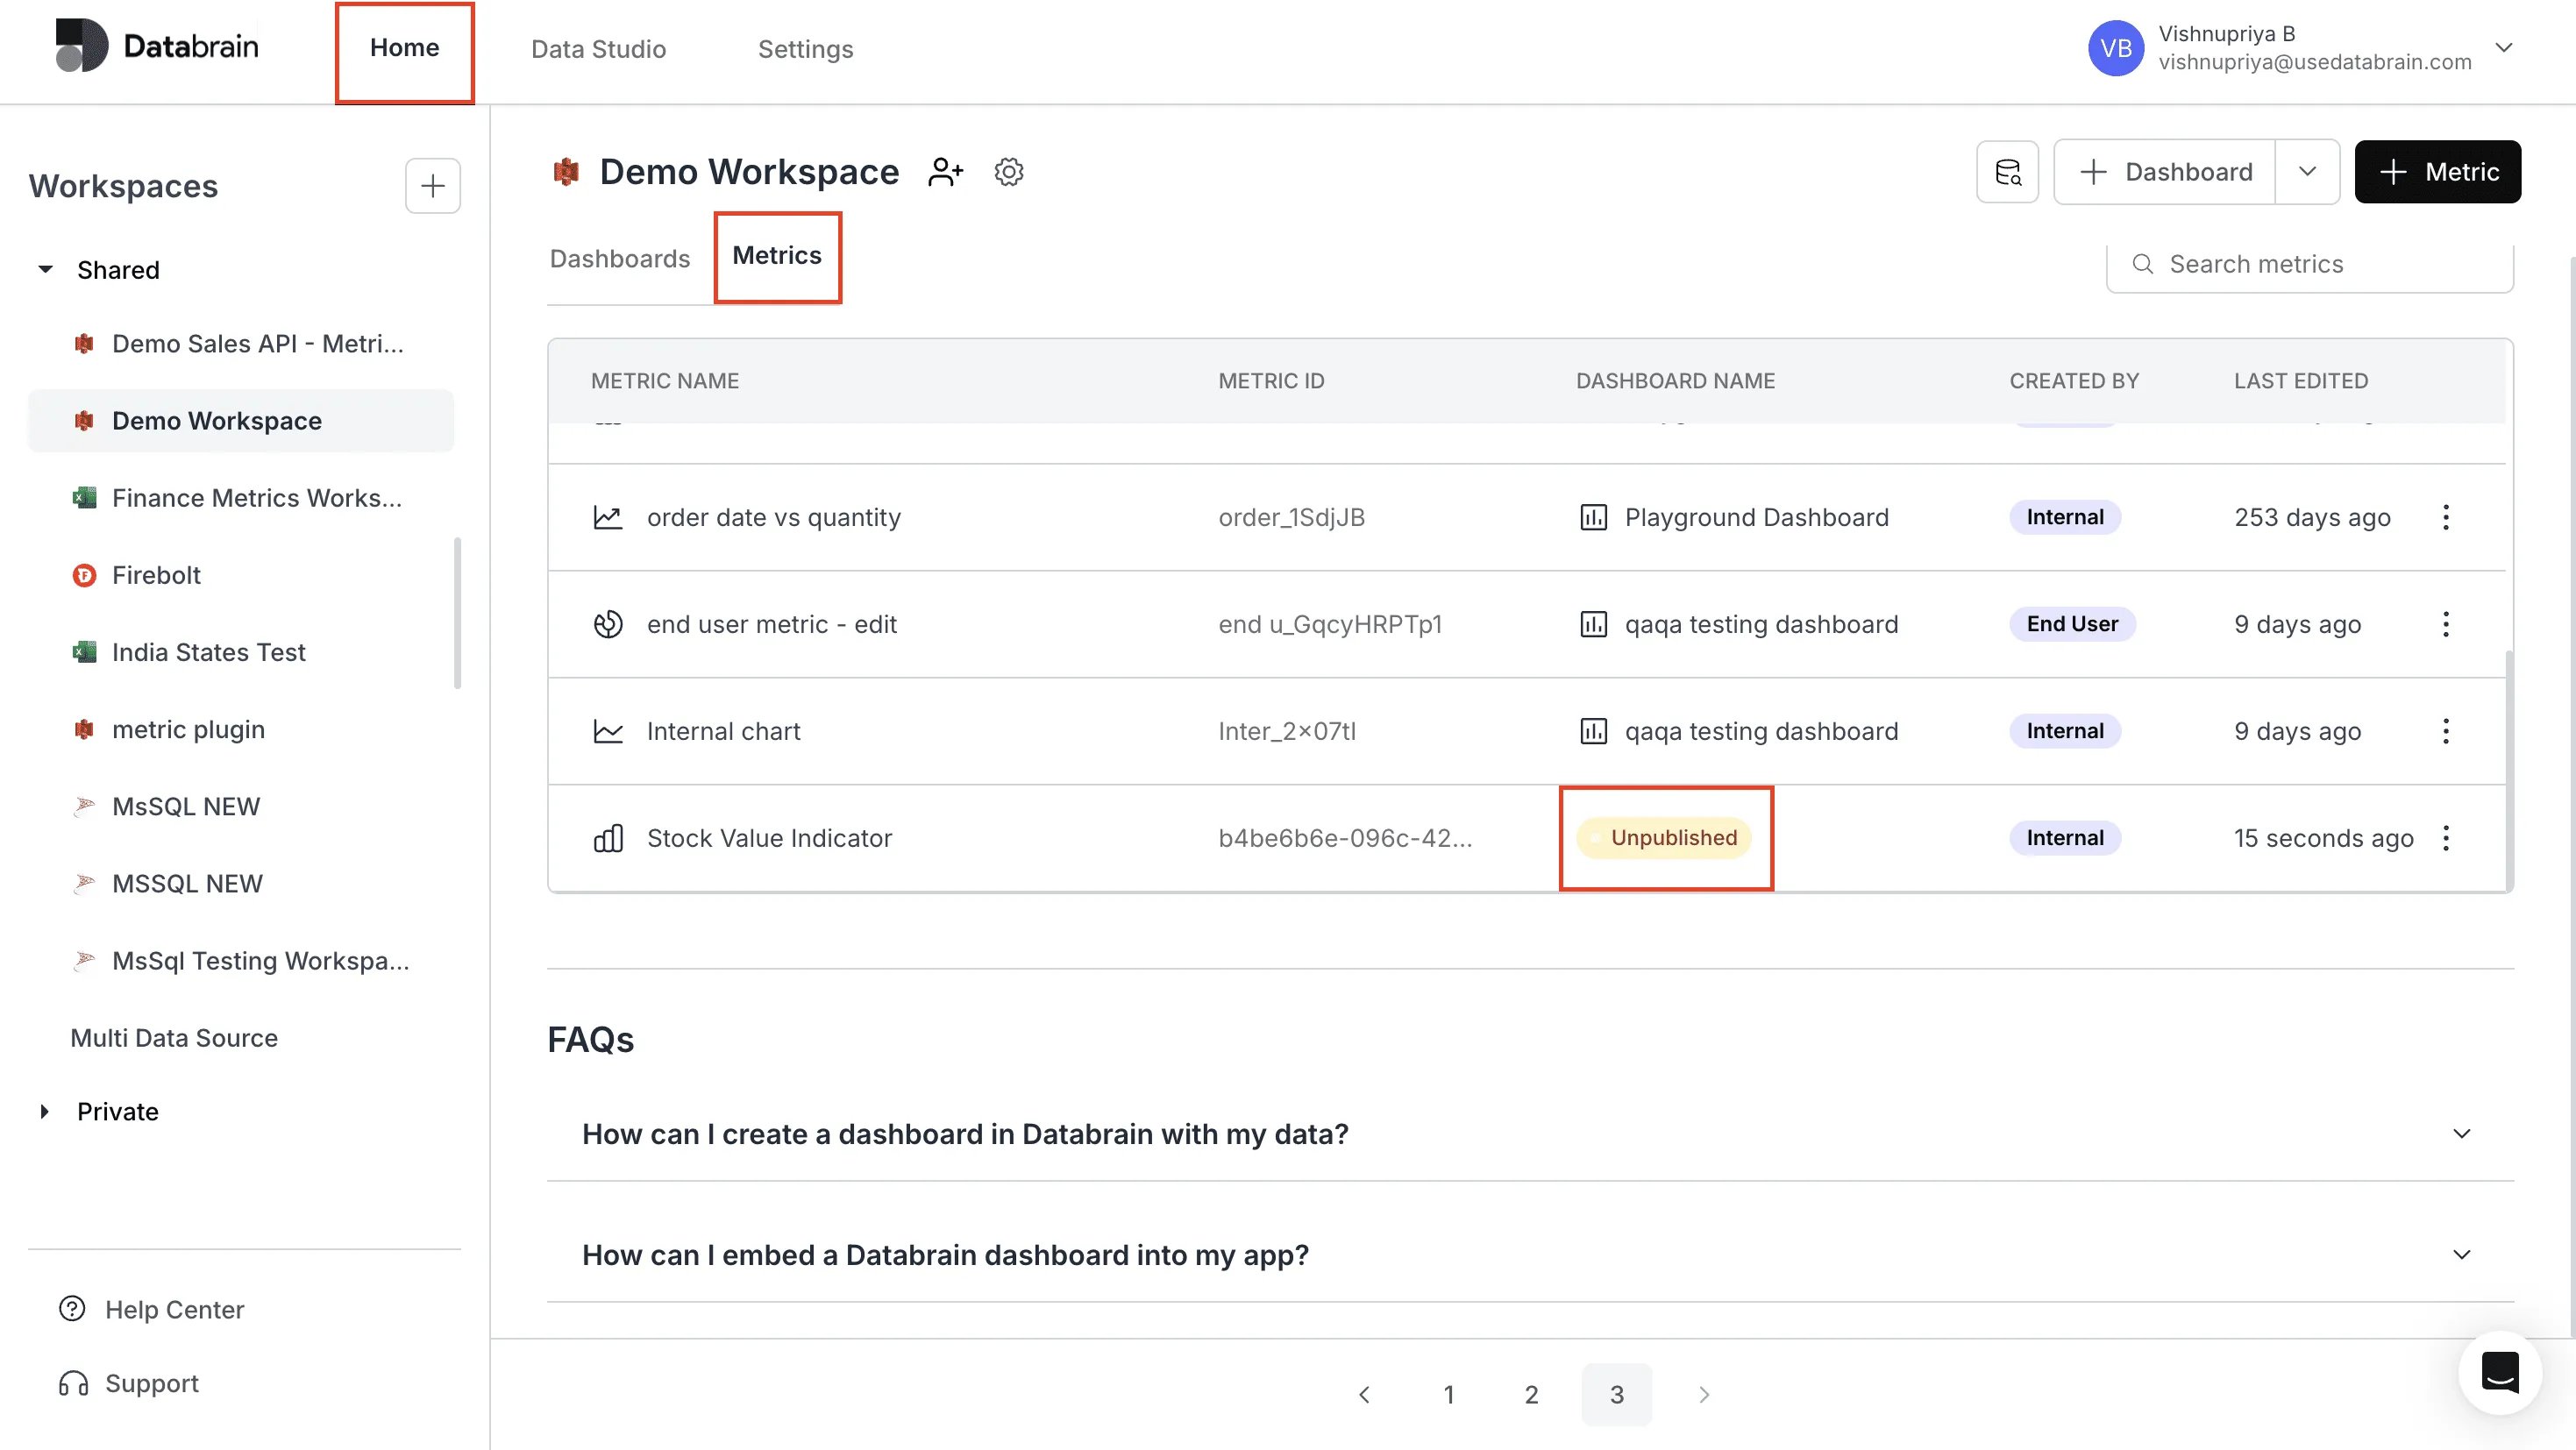Open Demo Workspace settings gear
Image resolution: width=2576 pixels, height=1450 pixels.
[x=1009, y=172]
